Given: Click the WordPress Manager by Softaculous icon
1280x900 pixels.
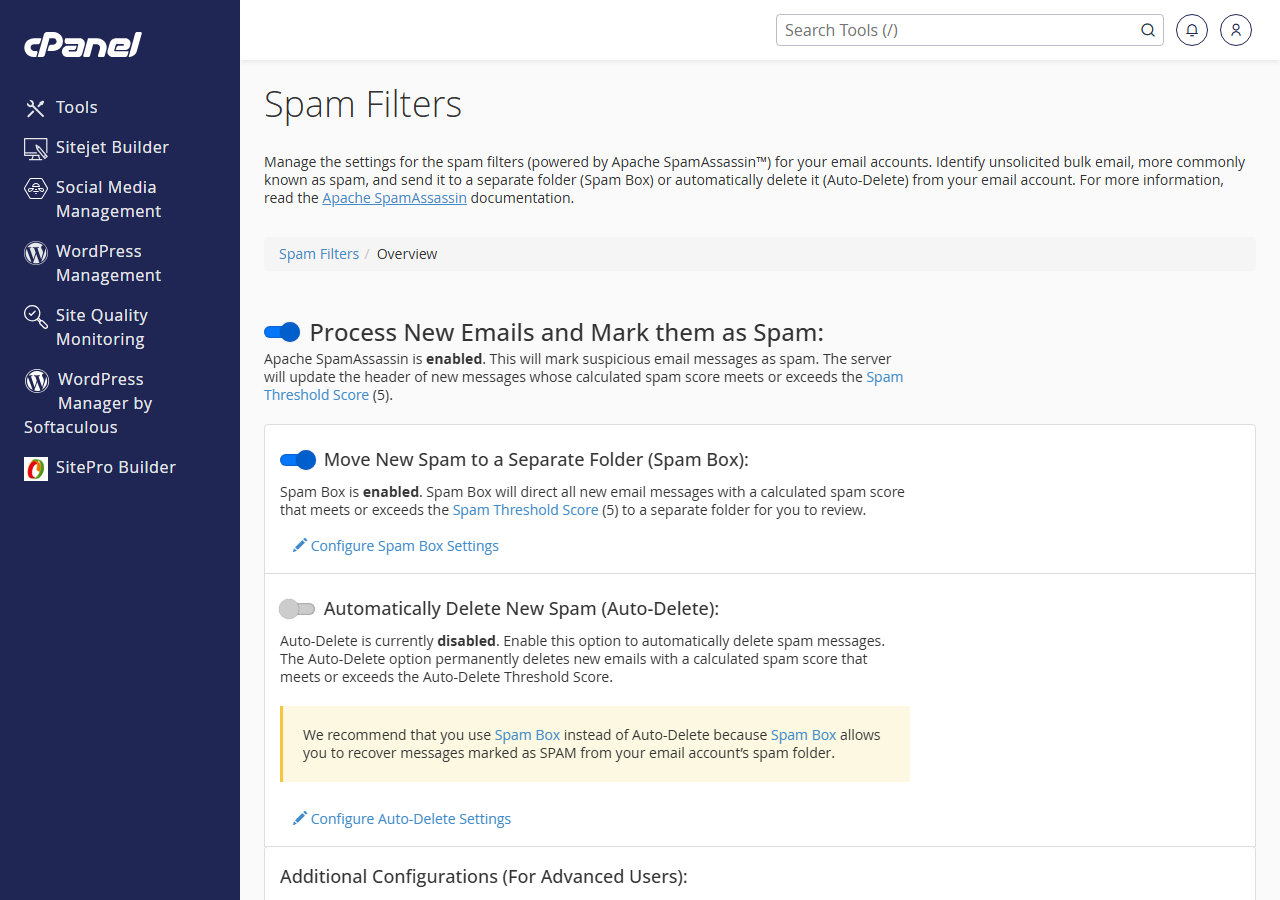Looking at the screenshot, I should pyautogui.click(x=37, y=380).
